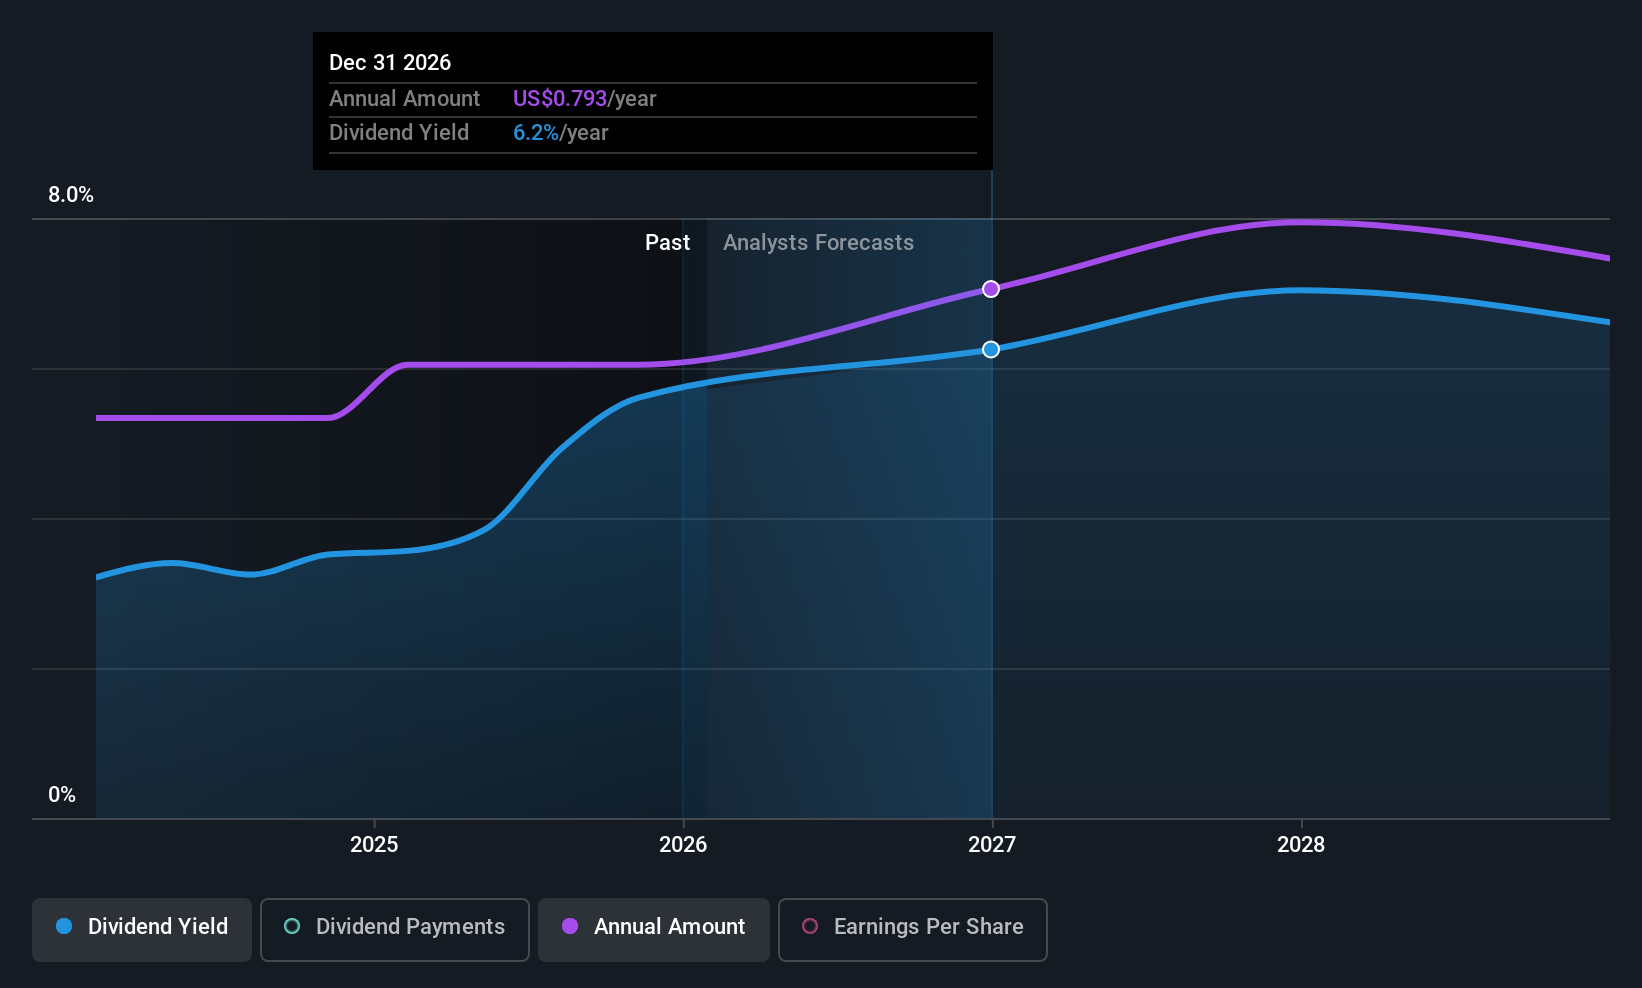Image resolution: width=1642 pixels, height=988 pixels.
Task: Click the purple Annual Amount legend dot
Action: pos(570,926)
